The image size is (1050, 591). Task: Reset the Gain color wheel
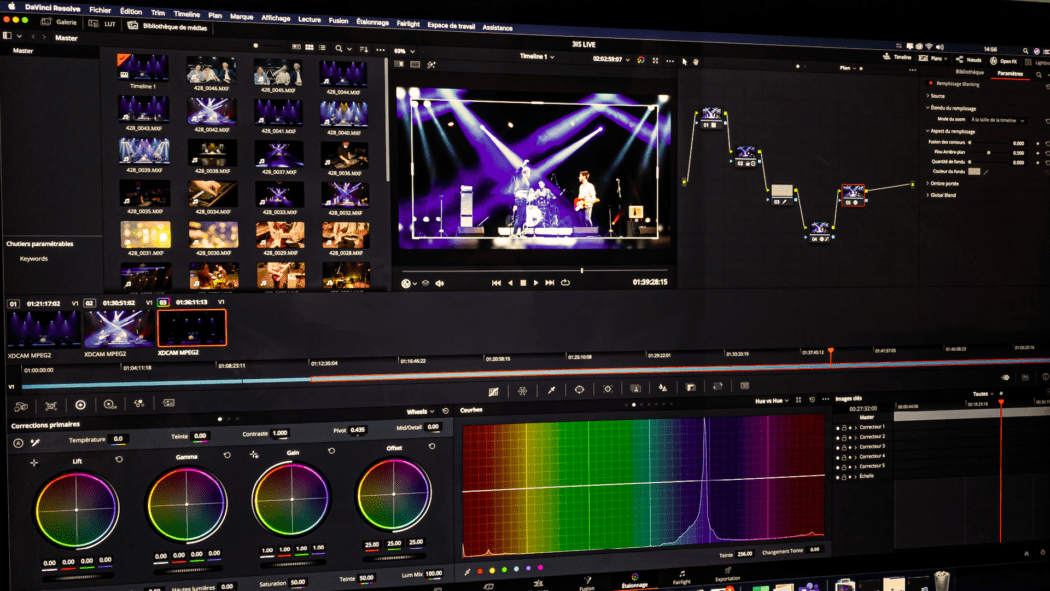pos(331,451)
